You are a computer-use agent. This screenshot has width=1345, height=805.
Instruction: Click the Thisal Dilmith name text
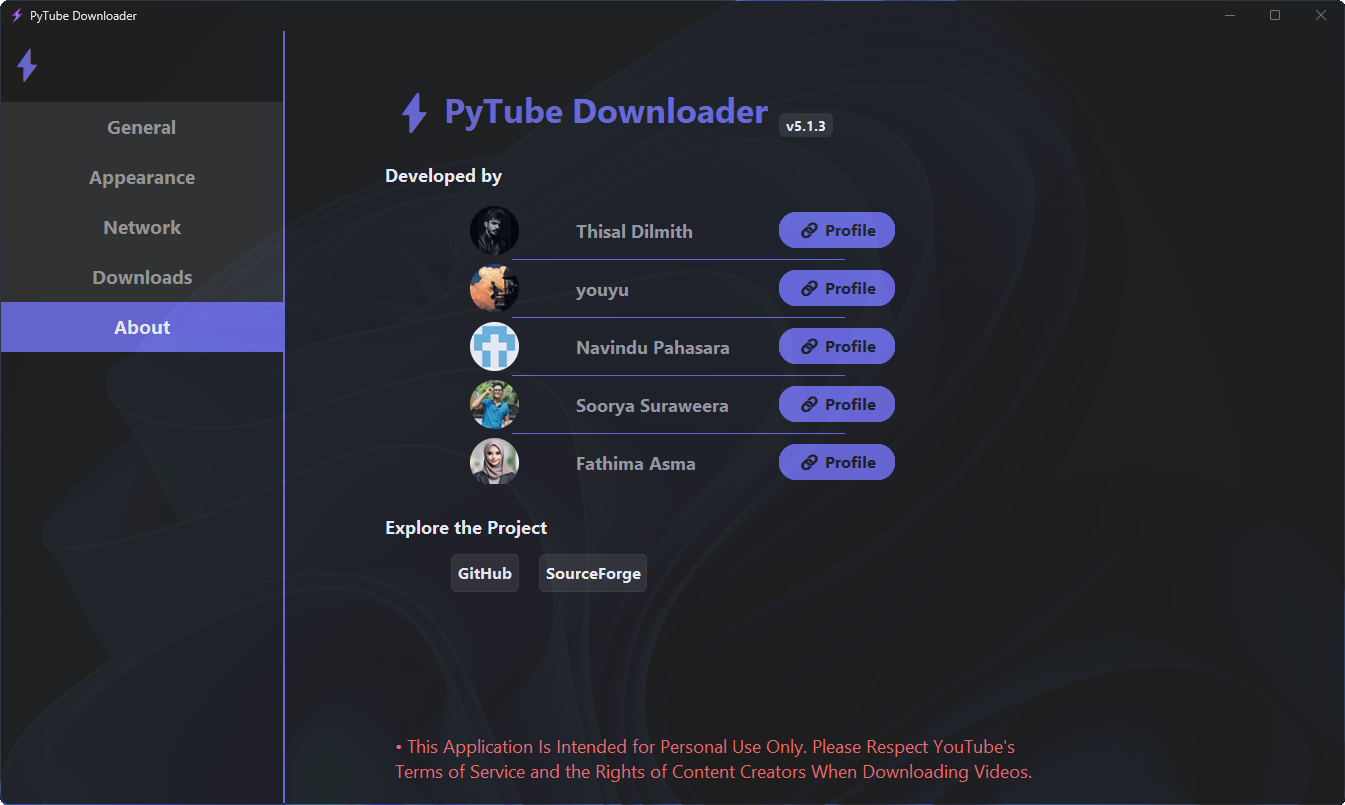pos(634,232)
